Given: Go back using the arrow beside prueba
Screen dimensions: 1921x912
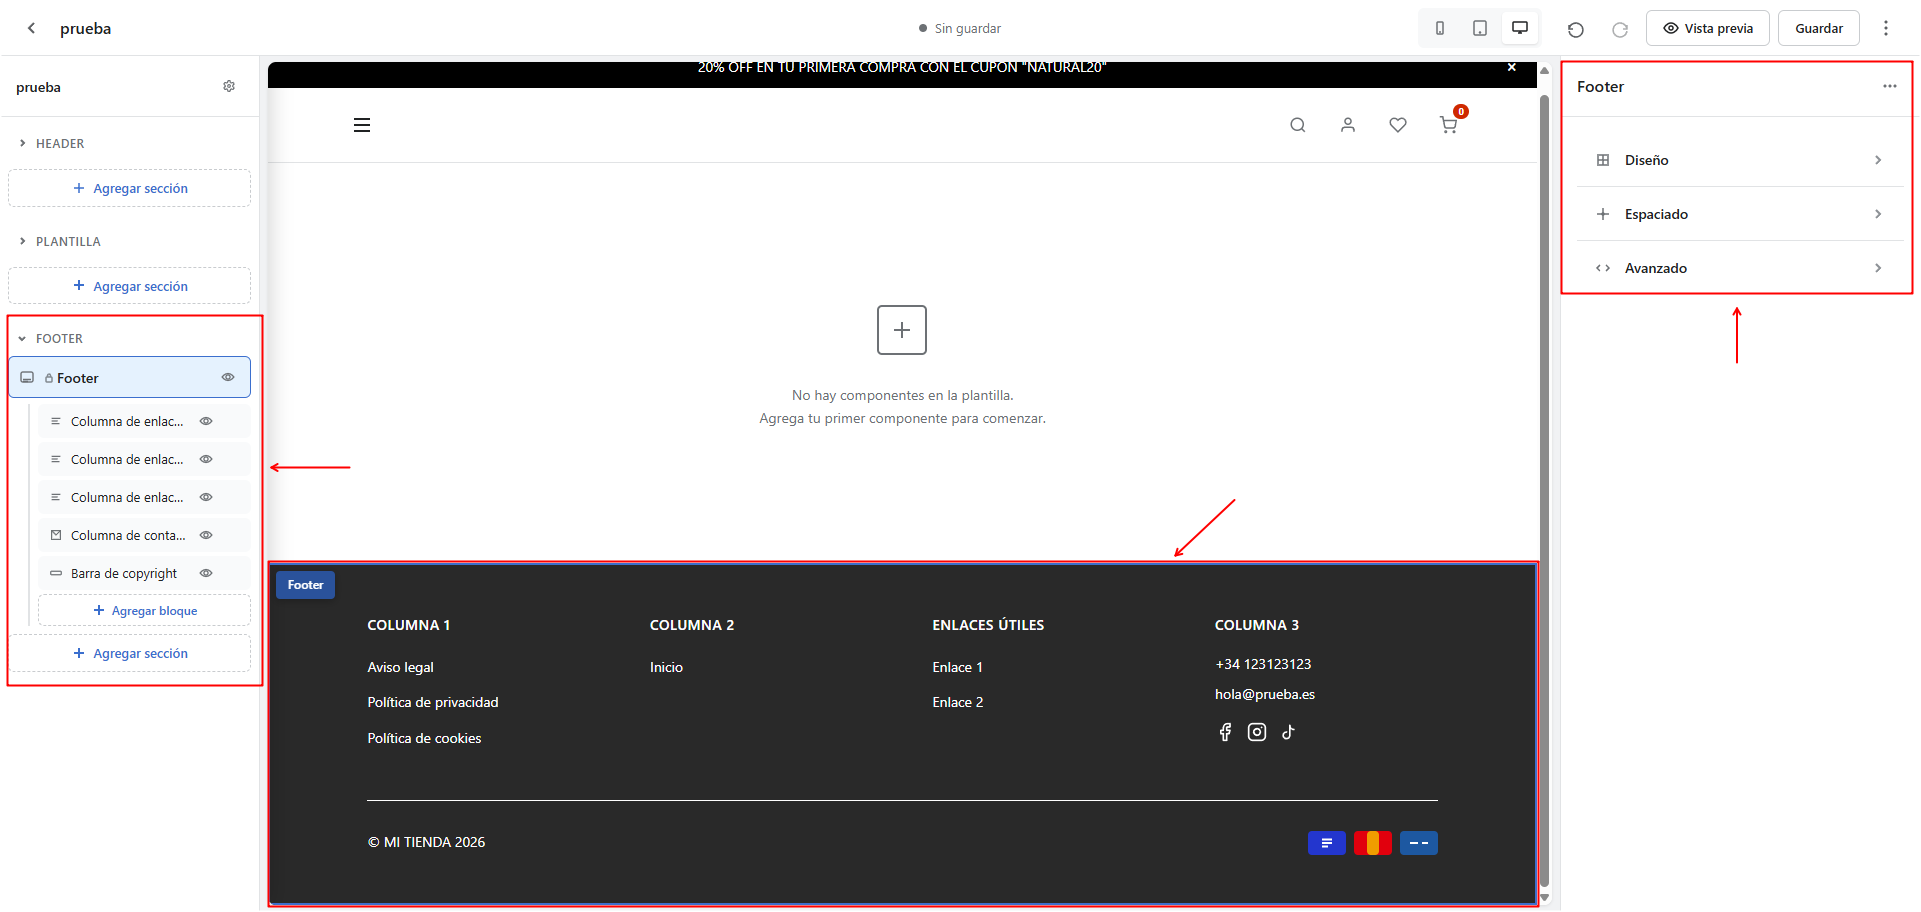Looking at the screenshot, I should point(32,28).
